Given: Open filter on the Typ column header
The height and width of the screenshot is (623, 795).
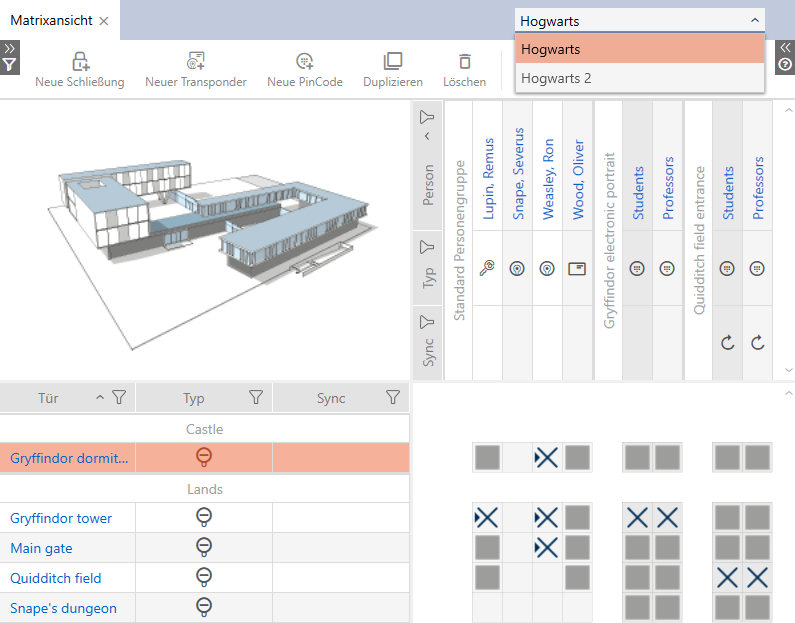Looking at the screenshot, I should [255, 398].
